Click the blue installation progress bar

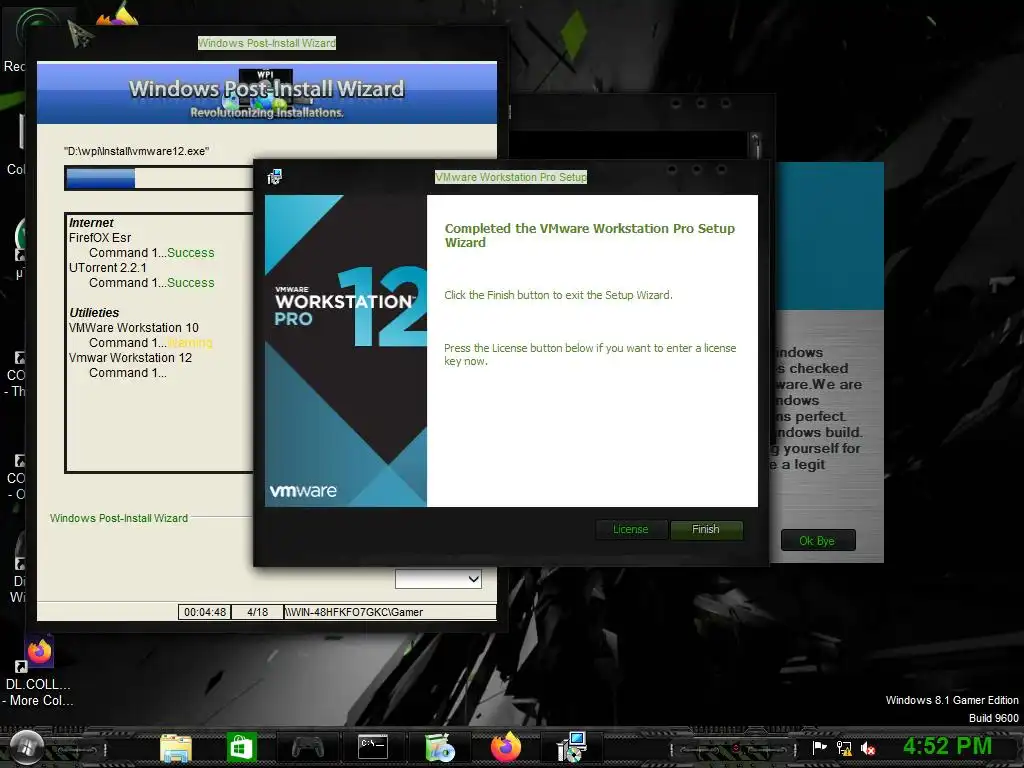click(x=159, y=178)
